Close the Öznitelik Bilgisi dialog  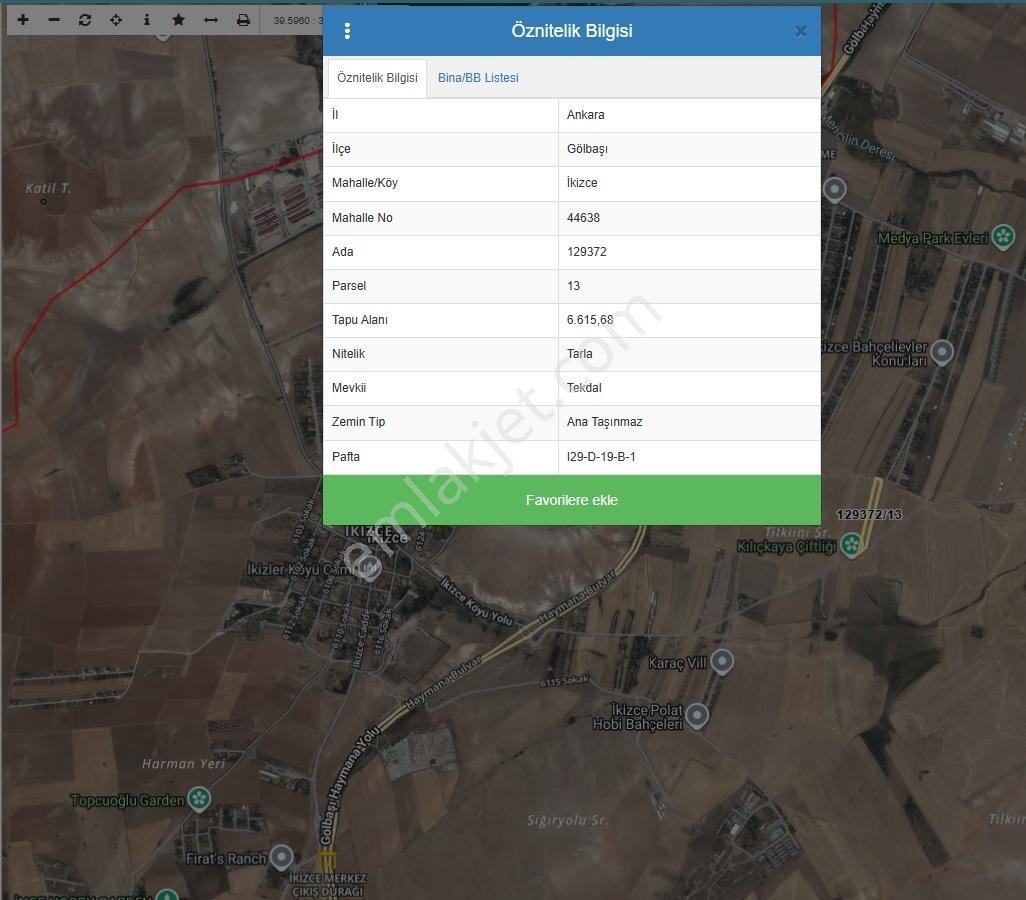800,31
